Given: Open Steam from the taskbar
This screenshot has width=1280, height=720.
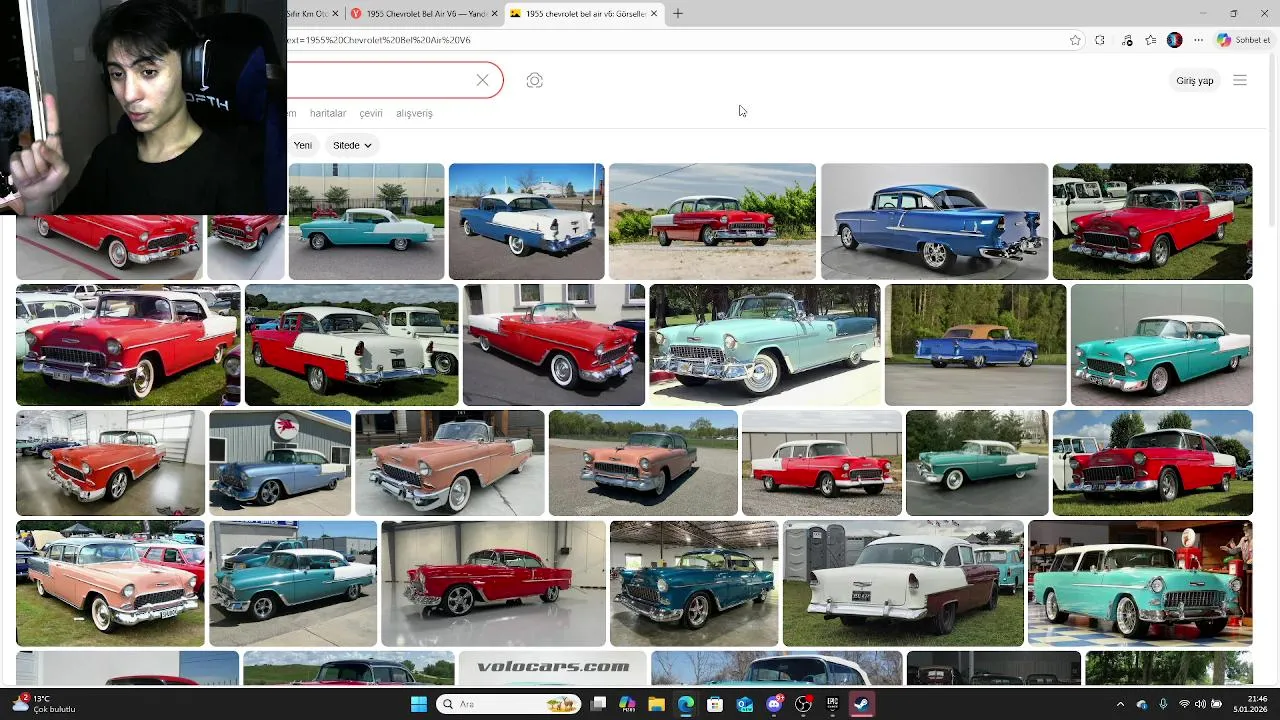Looking at the screenshot, I should [x=861, y=704].
